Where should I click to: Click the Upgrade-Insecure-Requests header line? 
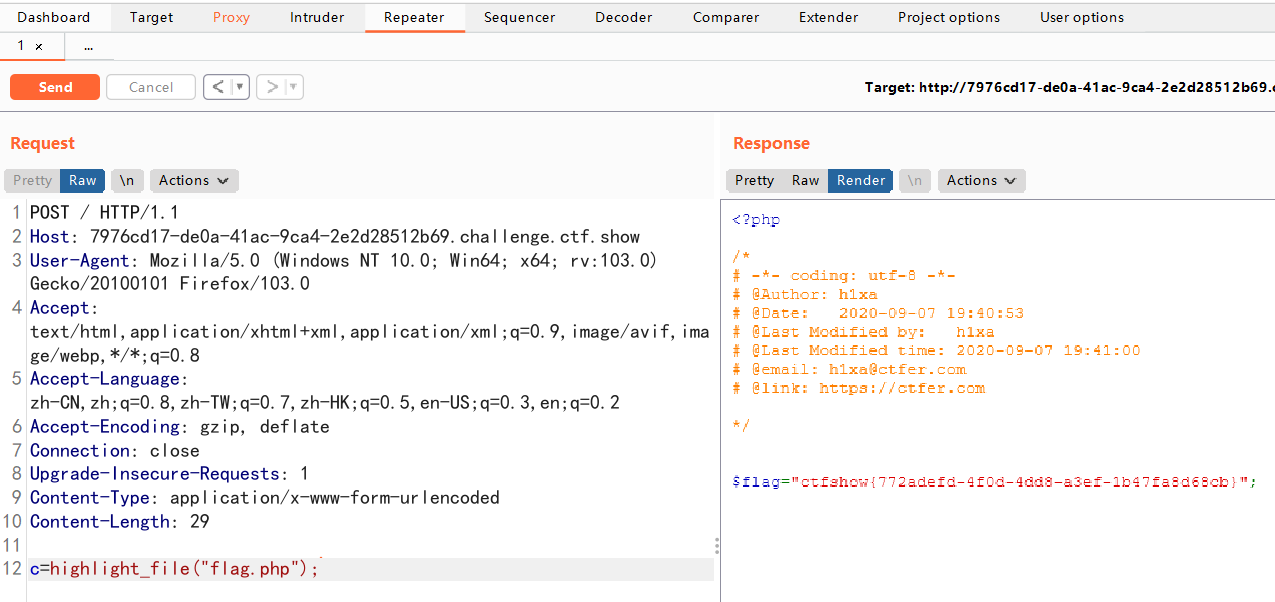(169, 473)
